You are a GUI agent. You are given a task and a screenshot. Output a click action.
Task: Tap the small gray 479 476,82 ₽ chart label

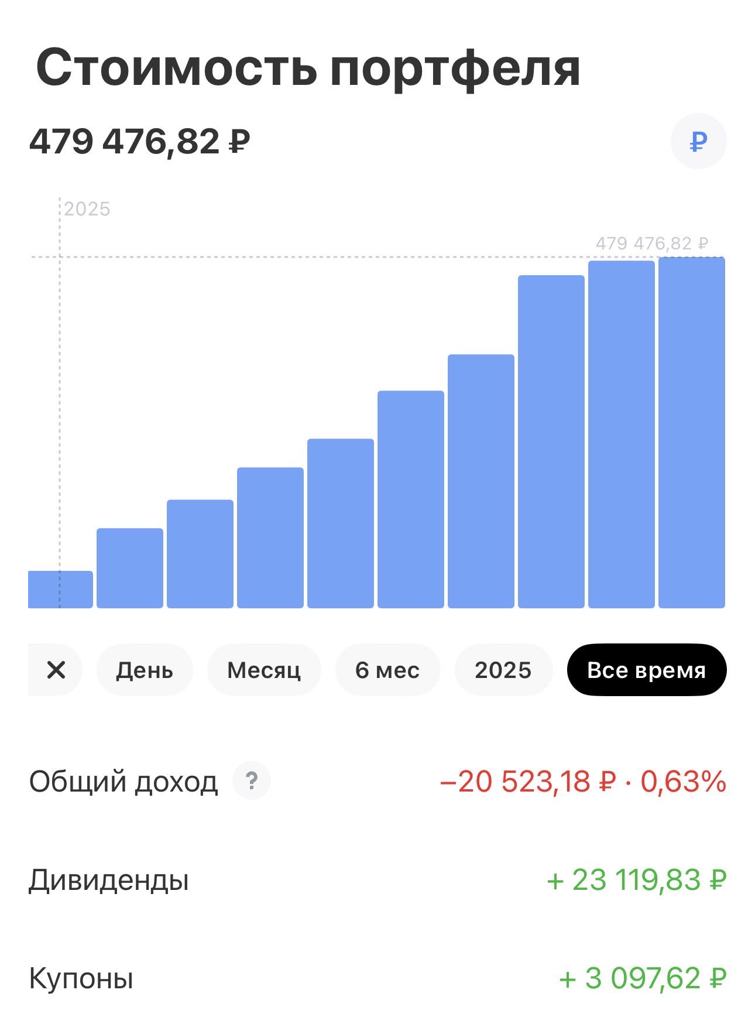tap(652, 243)
